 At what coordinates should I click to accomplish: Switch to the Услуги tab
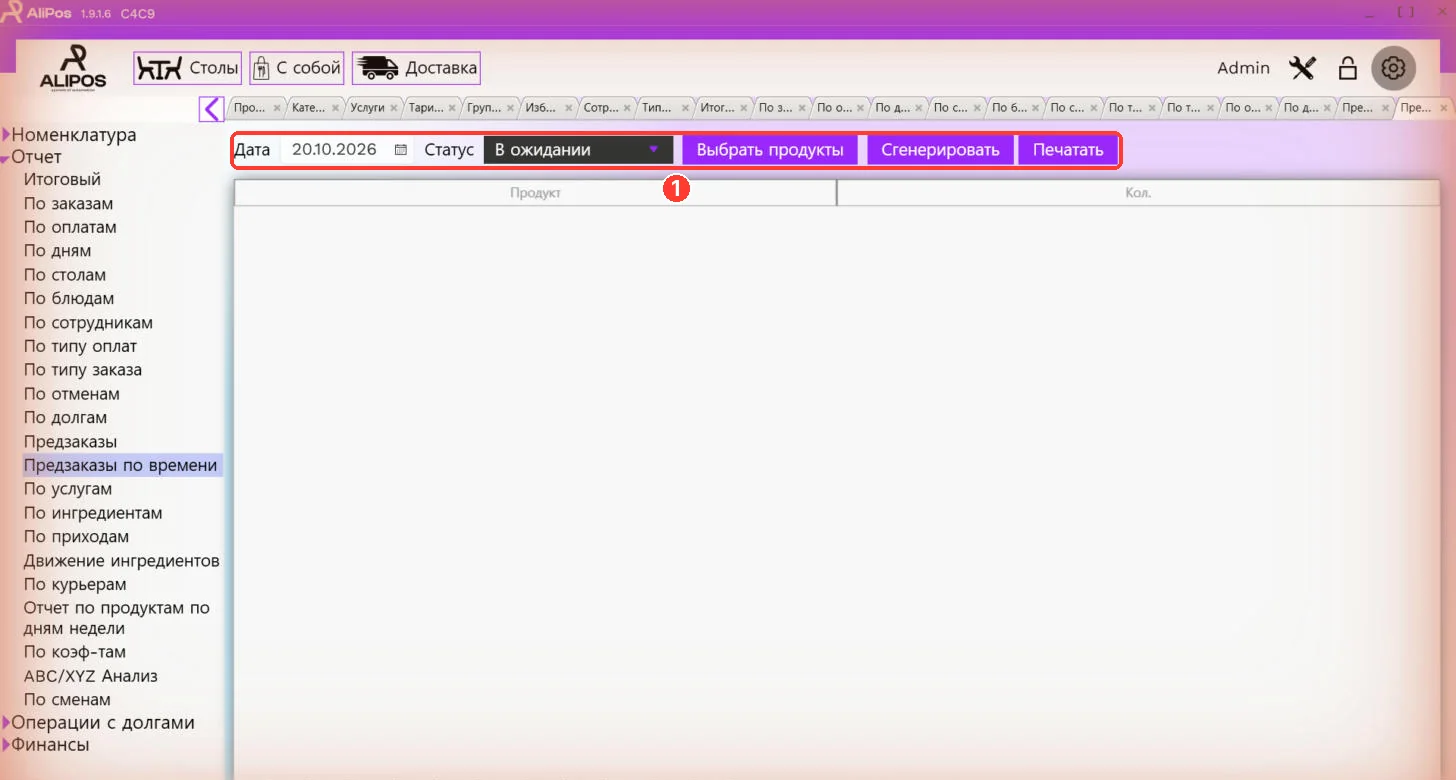(368, 108)
